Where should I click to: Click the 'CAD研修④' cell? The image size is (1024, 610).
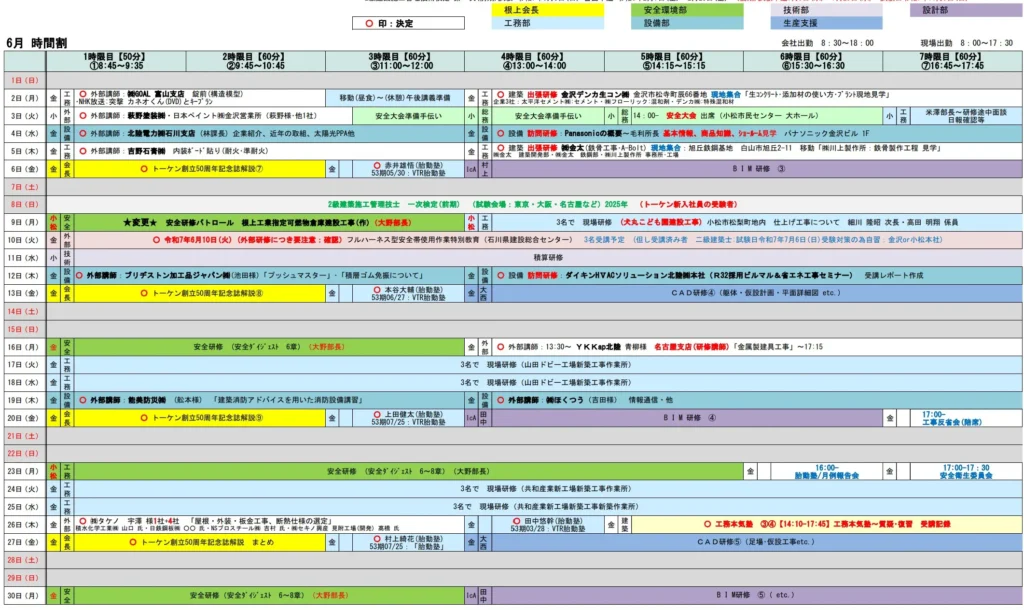[x=756, y=293]
